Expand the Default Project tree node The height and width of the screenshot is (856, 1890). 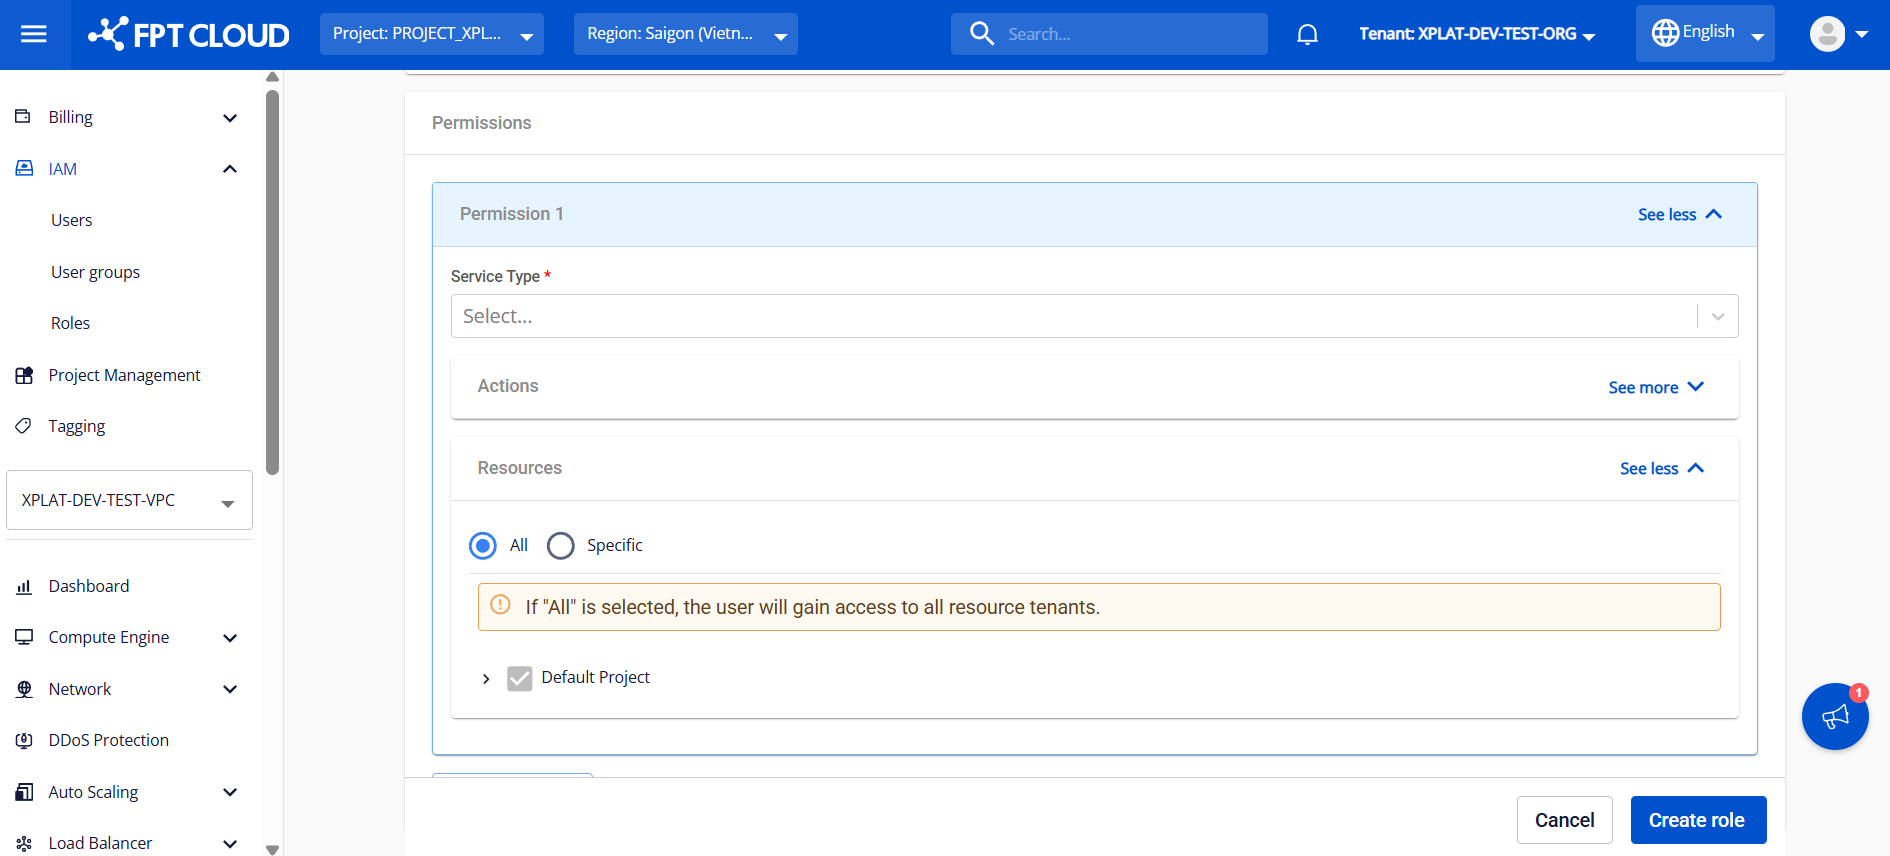[486, 679]
